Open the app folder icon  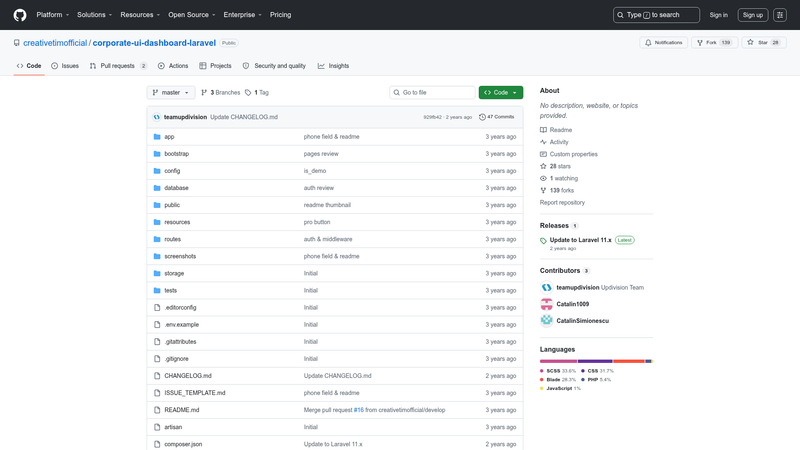pyautogui.click(x=157, y=137)
